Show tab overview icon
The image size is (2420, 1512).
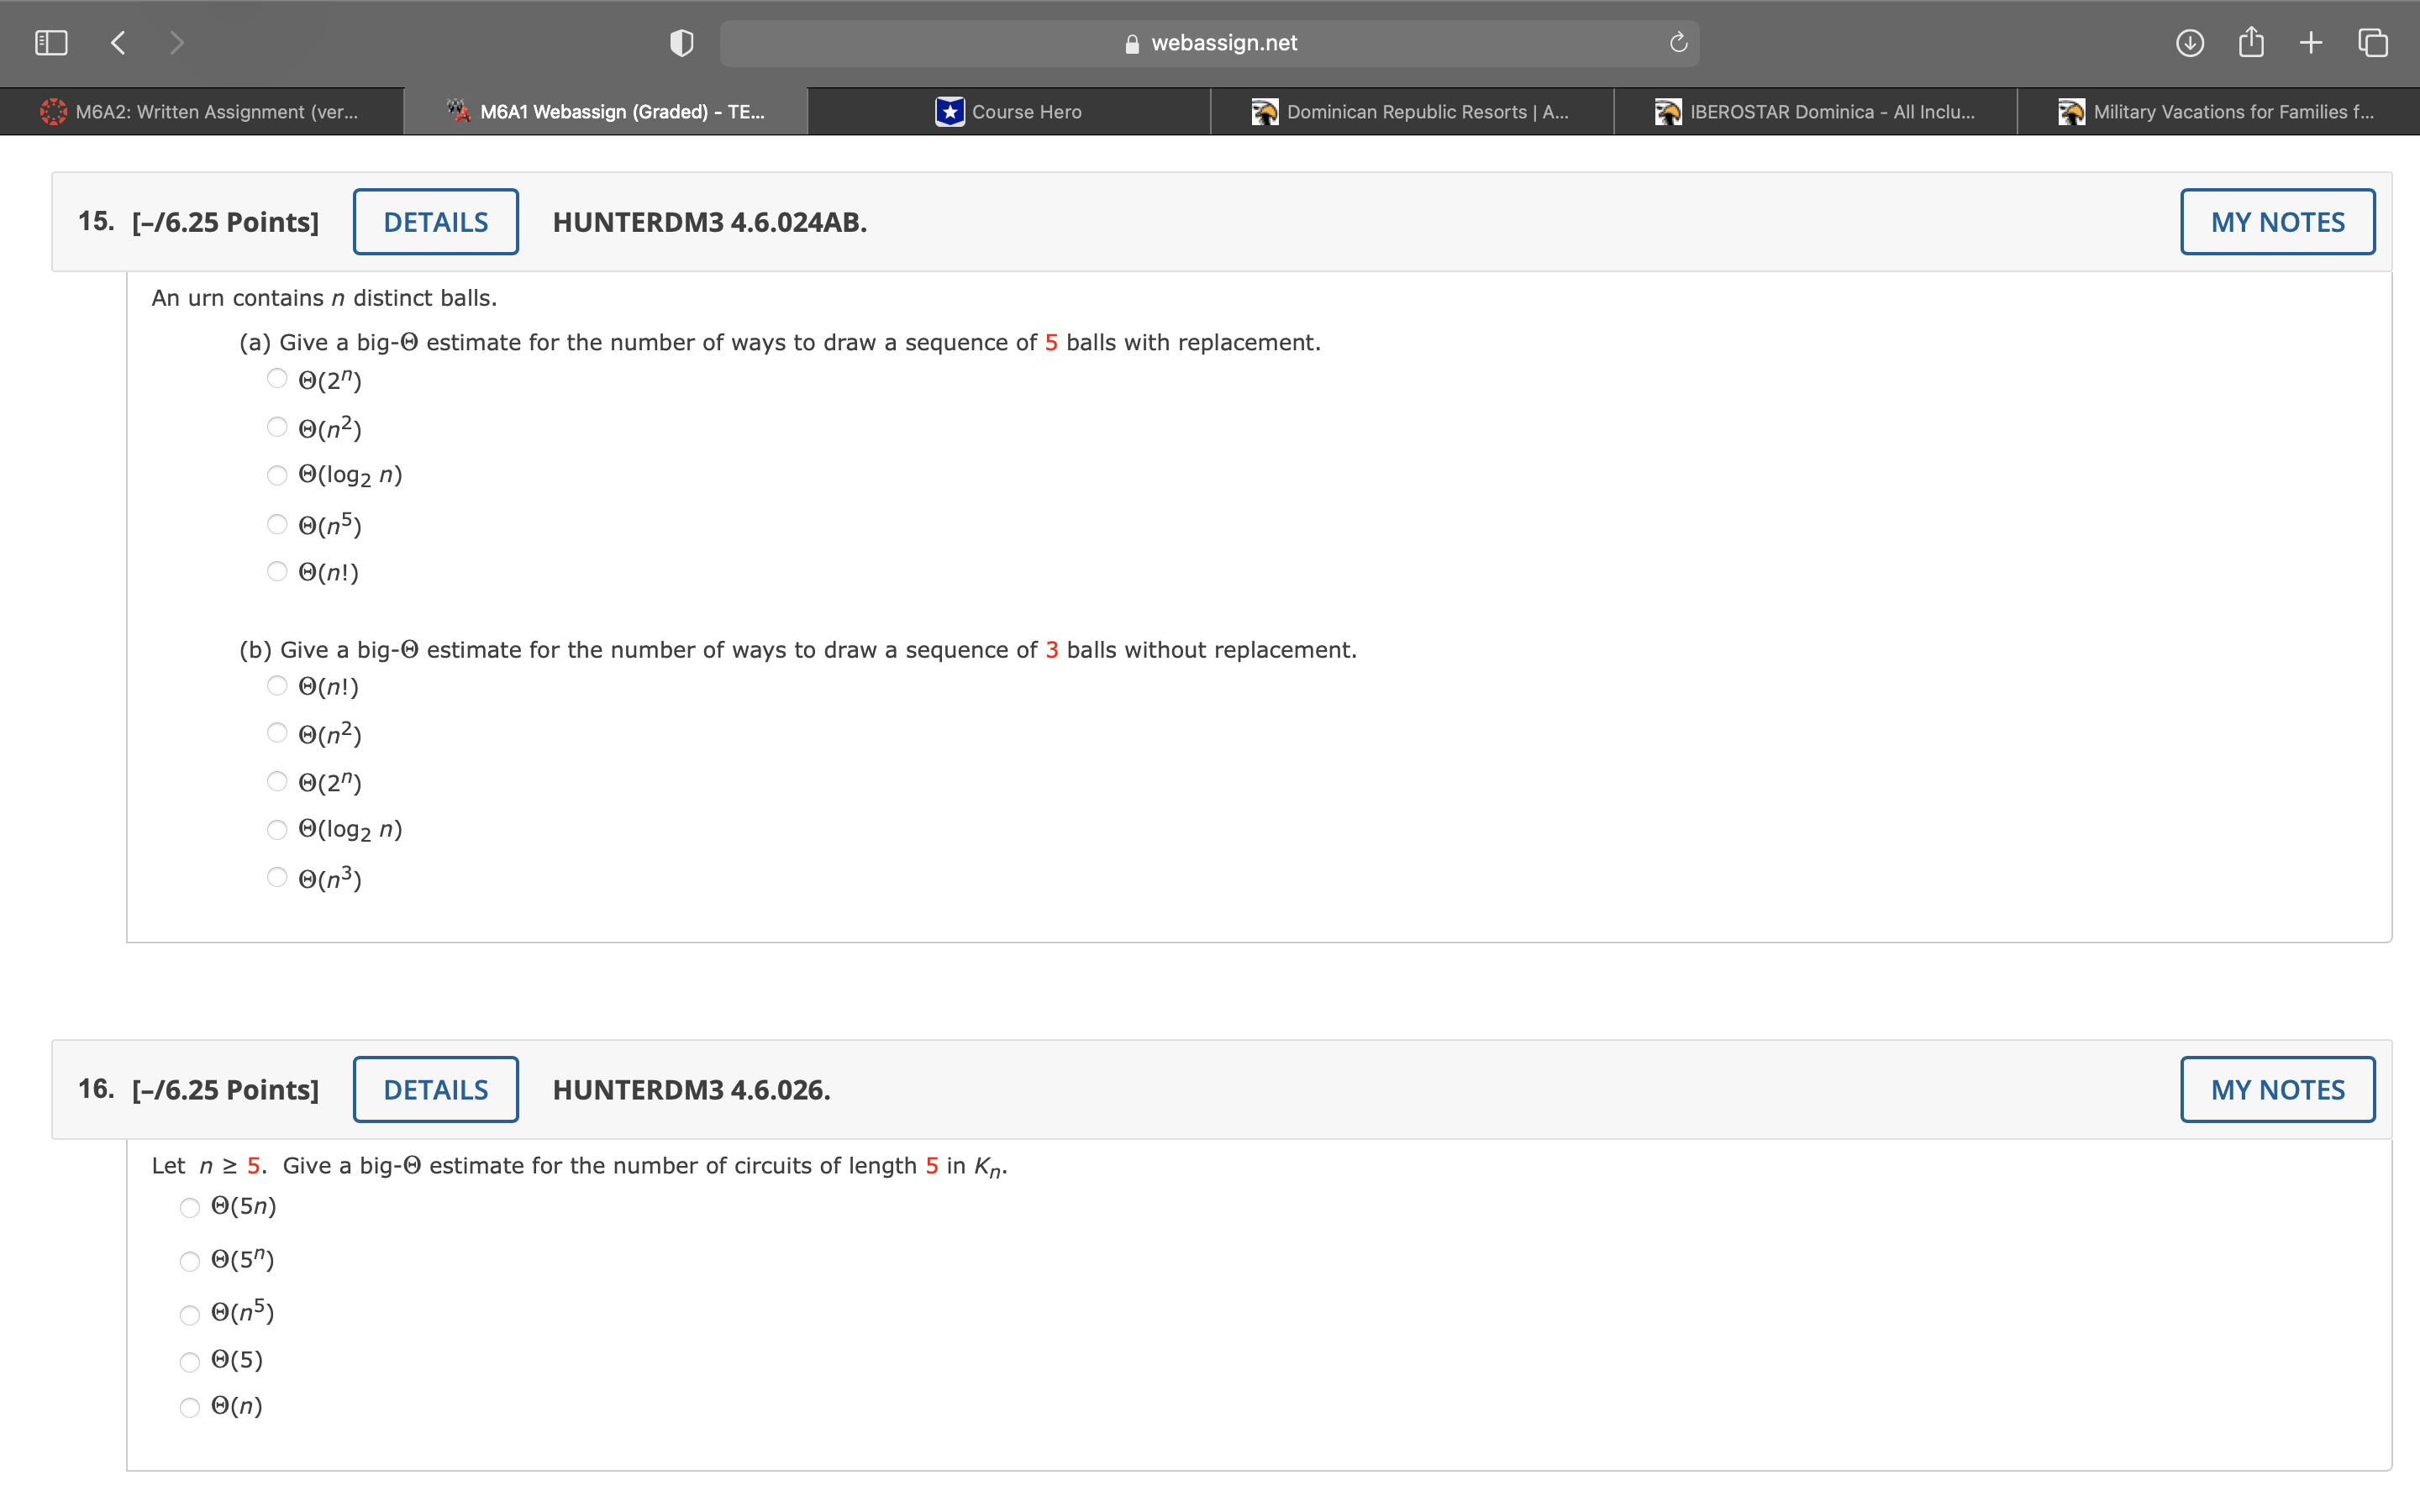[2372, 43]
